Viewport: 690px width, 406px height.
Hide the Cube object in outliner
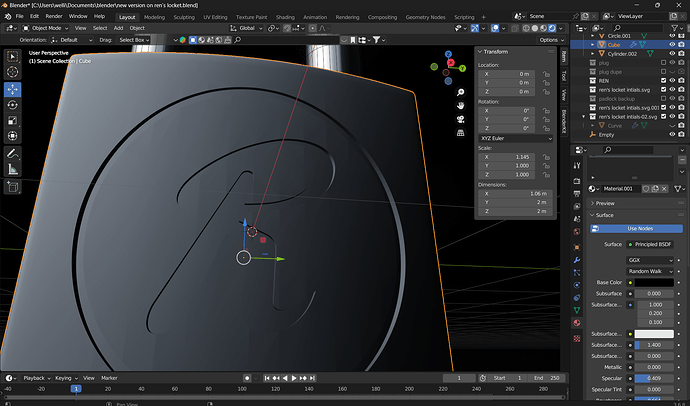click(672, 45)
